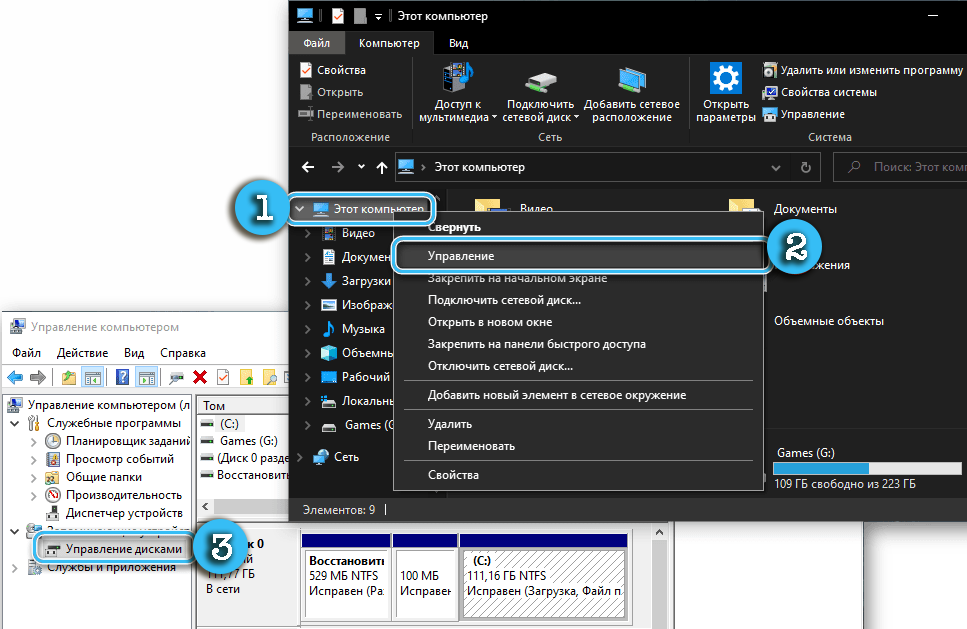Switch to the 'Вид' ribbon tab
Screen dimensions: 967x629
tap(458, 43)
